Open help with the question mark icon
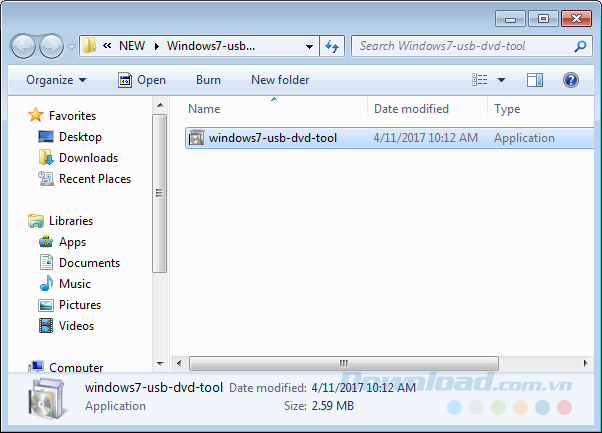This screenshot has height=433, width=602. [x=571, y=80]
